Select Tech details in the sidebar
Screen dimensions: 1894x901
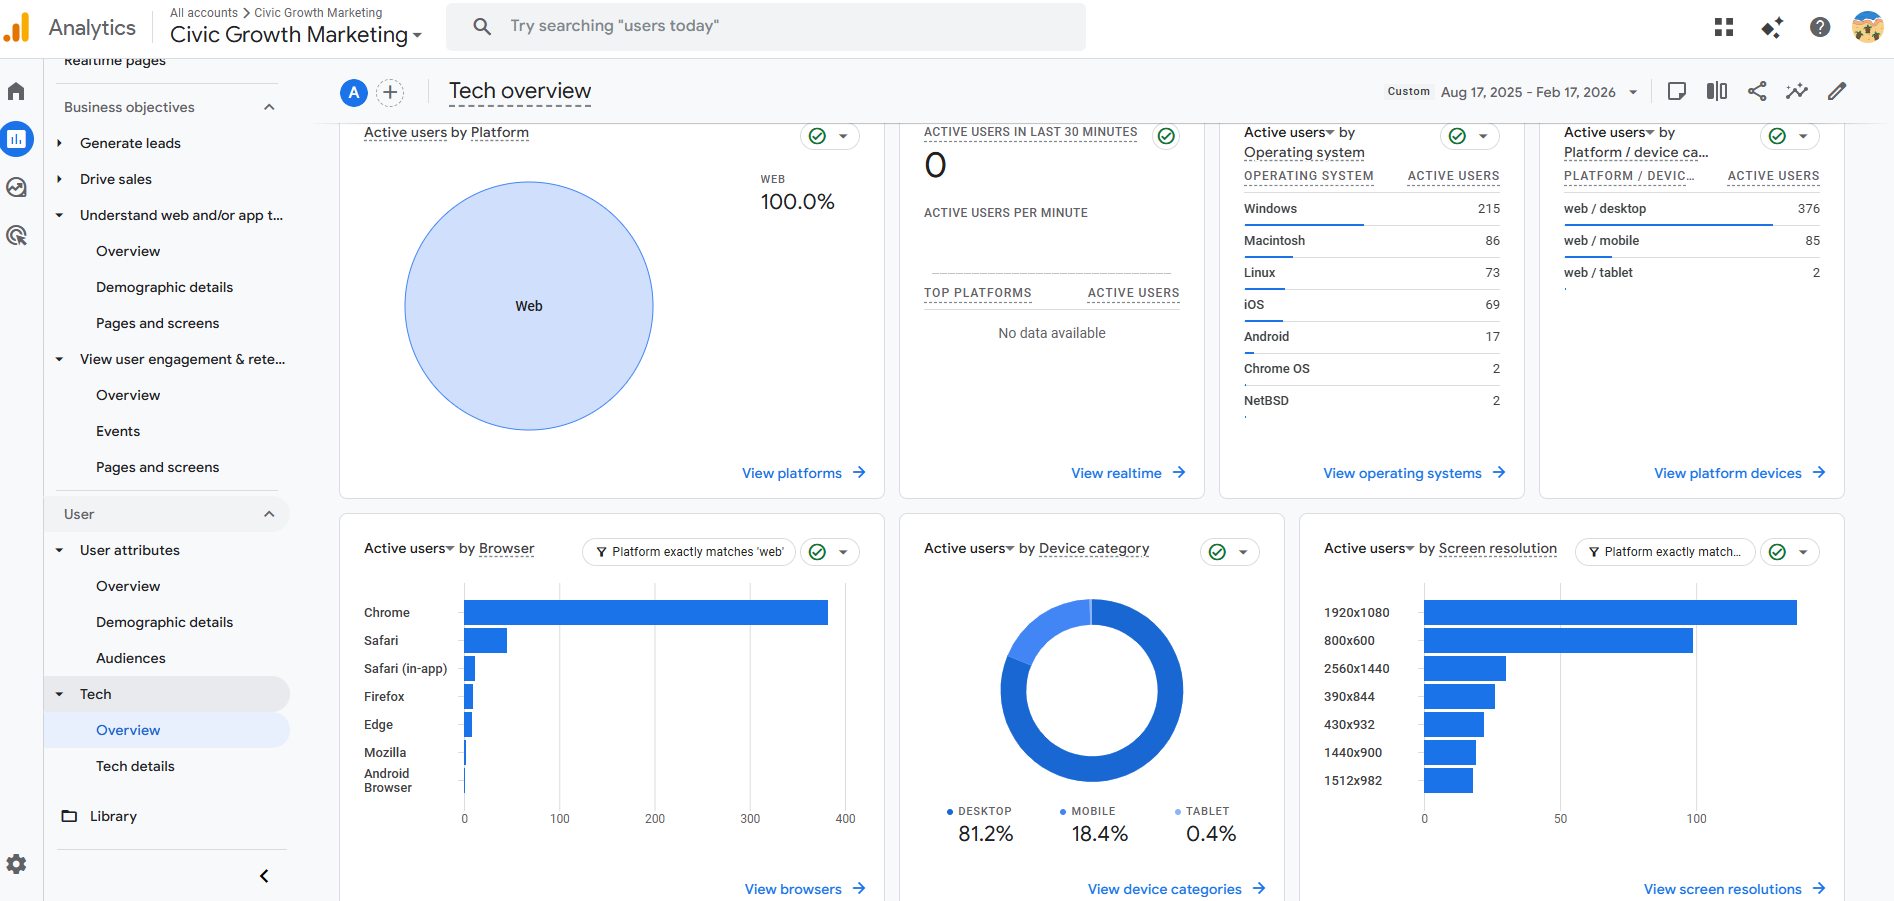[x=135, y=766]
